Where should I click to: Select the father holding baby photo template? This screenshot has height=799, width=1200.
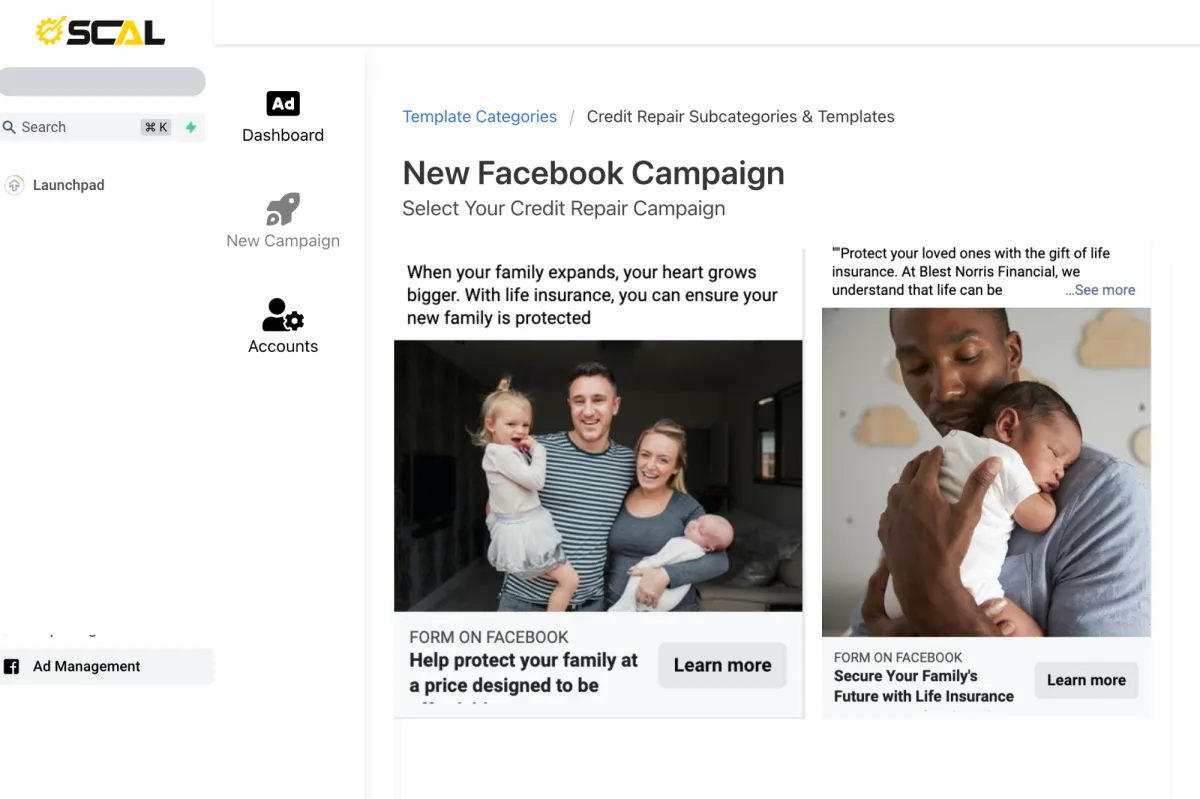[986, 472]
